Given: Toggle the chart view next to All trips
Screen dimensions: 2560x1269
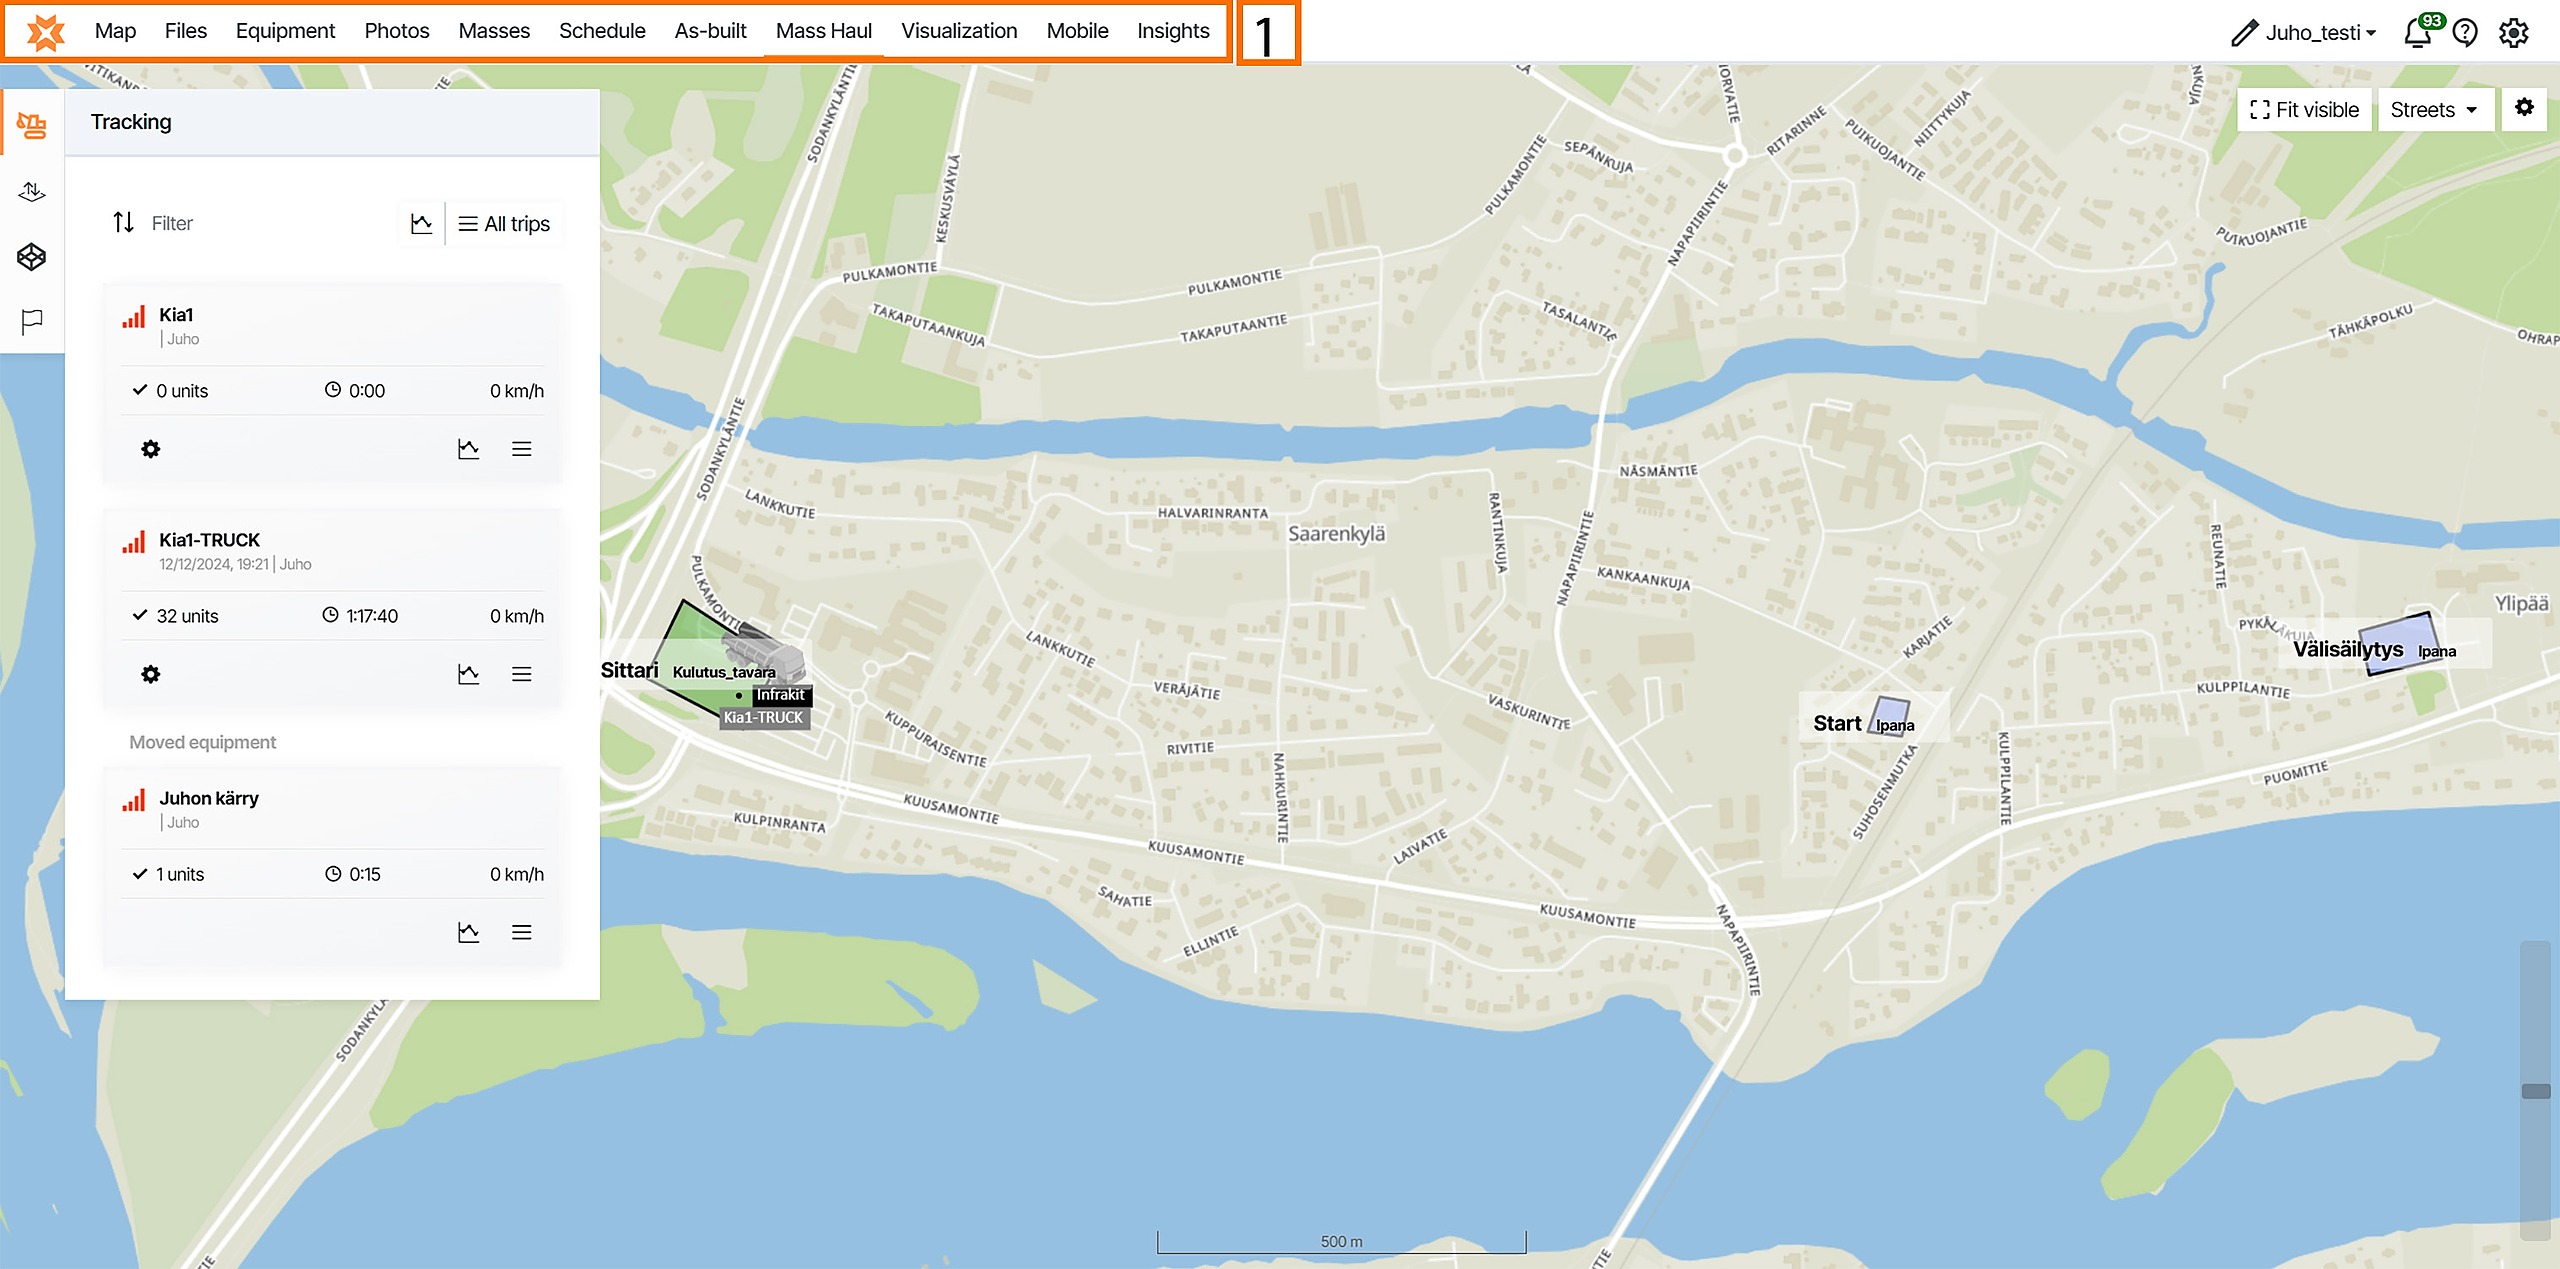Looking at the screenshot, I should (422, 224).
